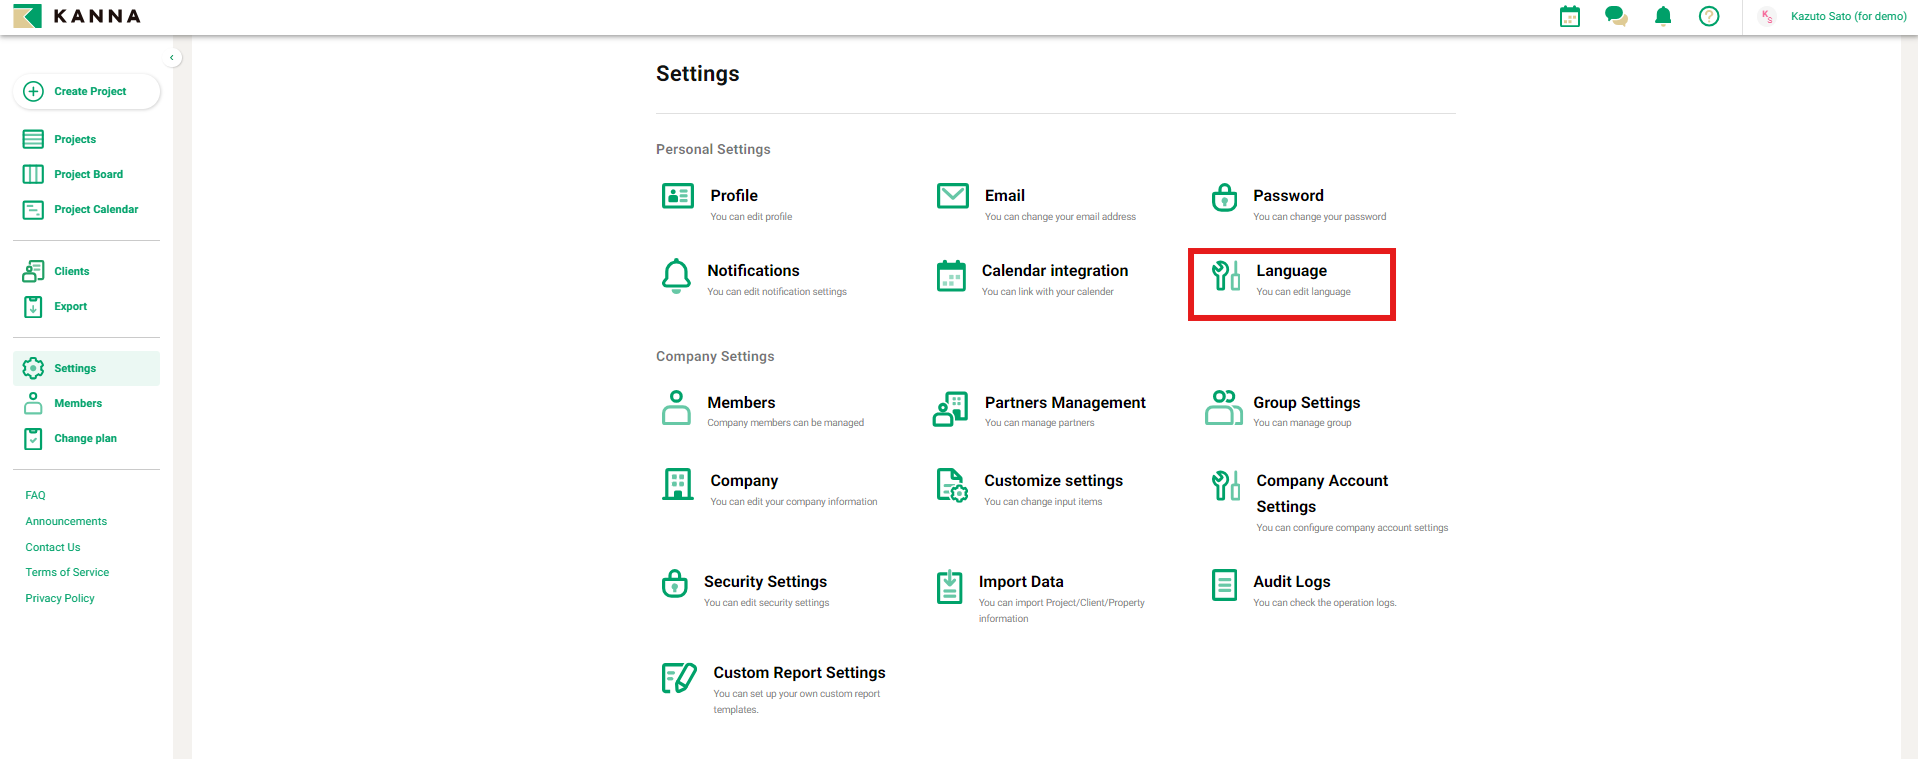1918x759 pixels.
Task: Click the notification bell in header
Action: pyautogui.click(x=1662, y=16)
